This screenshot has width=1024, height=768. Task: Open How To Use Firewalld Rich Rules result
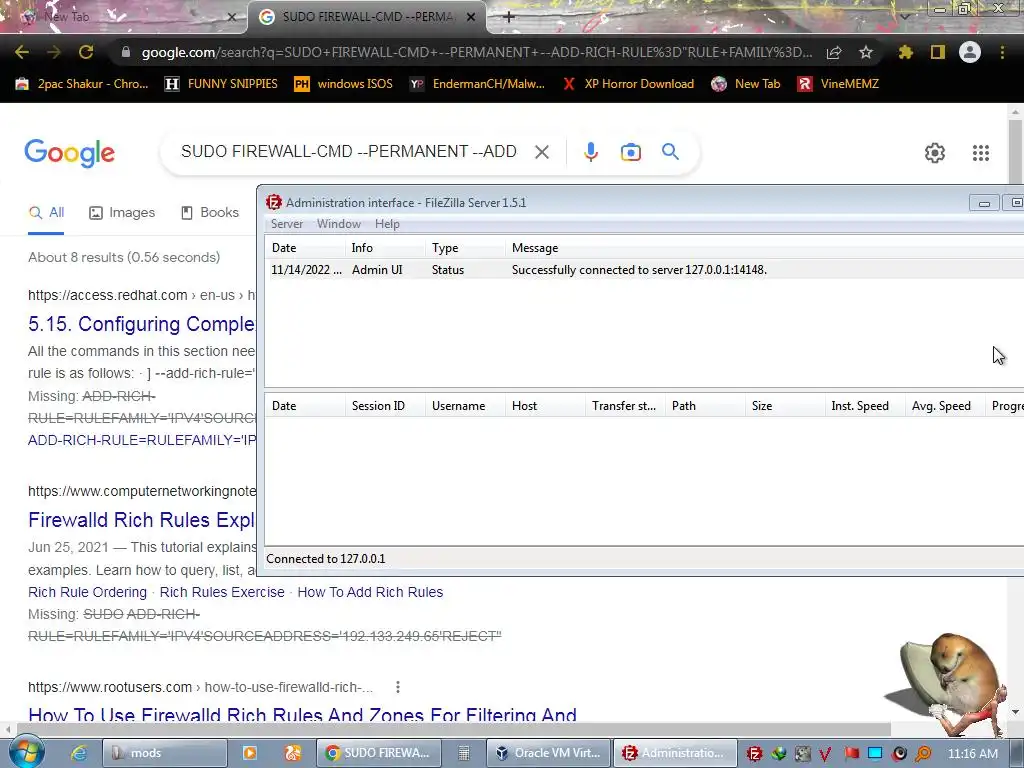302,713
